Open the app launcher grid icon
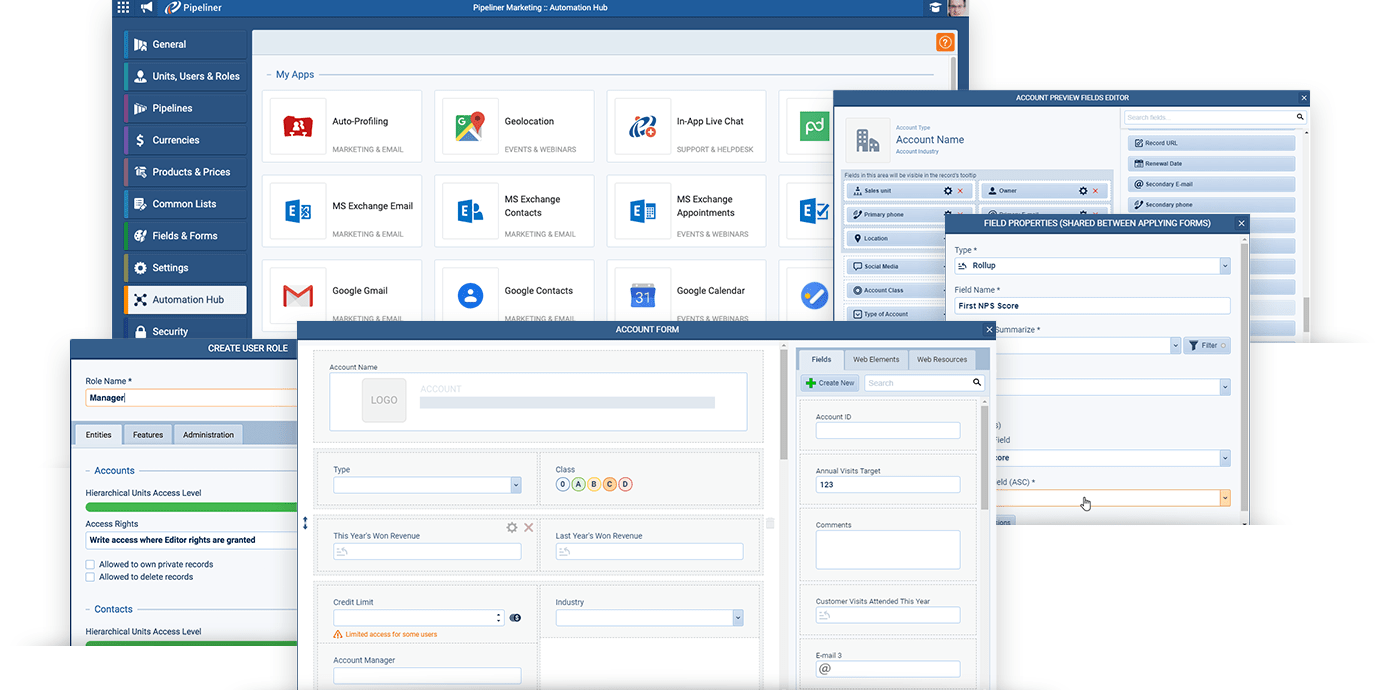This screenshot has height=690, width=1398. pyautogui.click(x=123, y=7)
